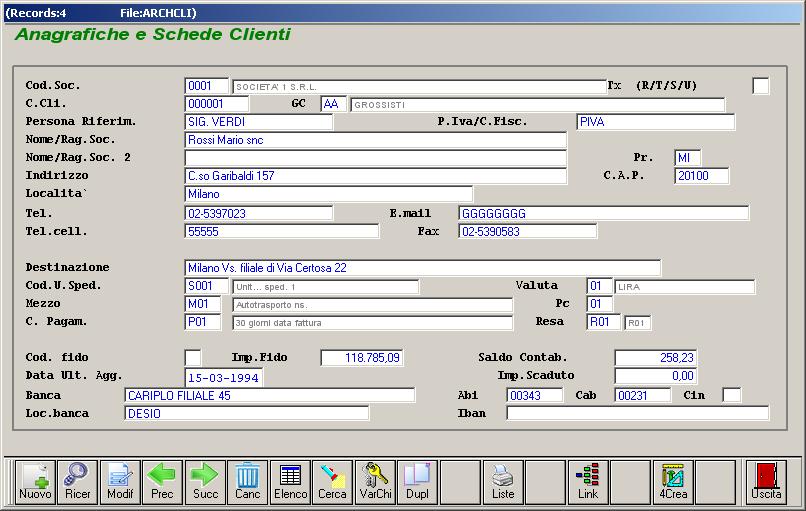
Task: Click the empty Nome/Rag.Soc. 2 field
Action: 376,158
